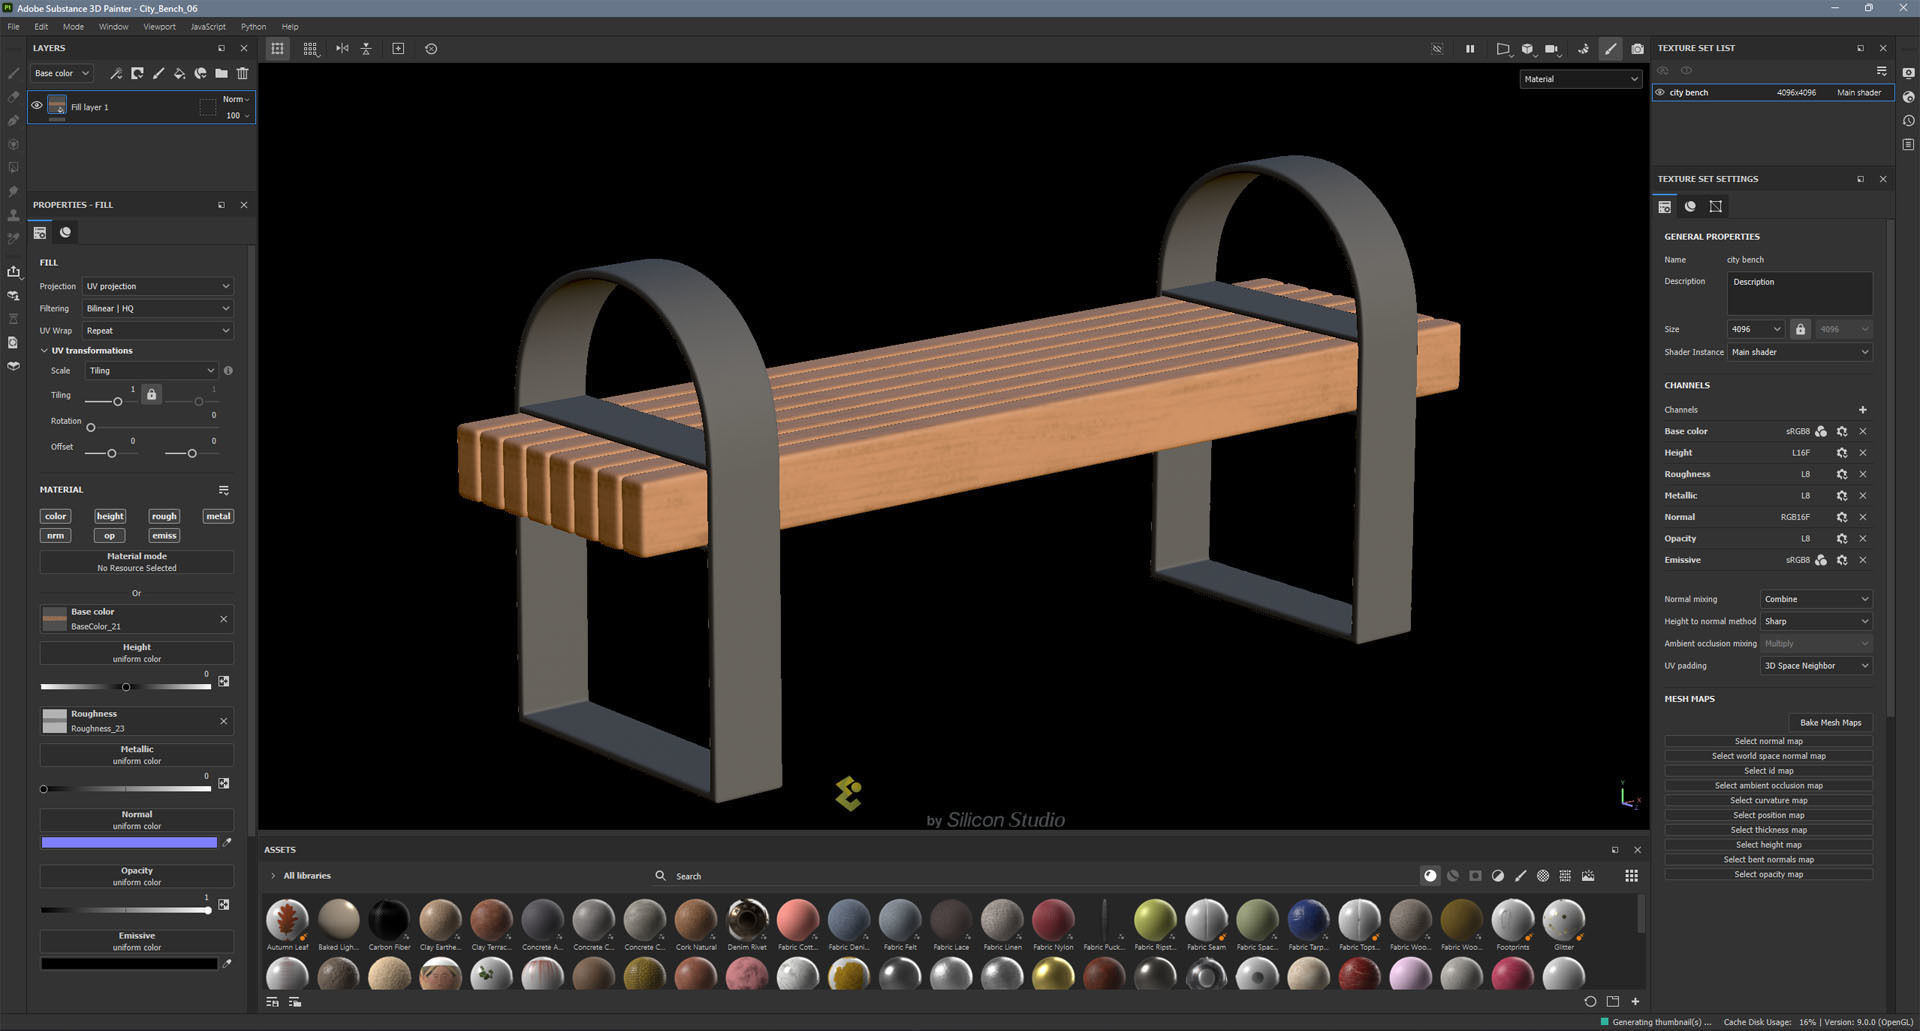Open the Shader settings sphere icon on the right dock

tap(1908, 97)
